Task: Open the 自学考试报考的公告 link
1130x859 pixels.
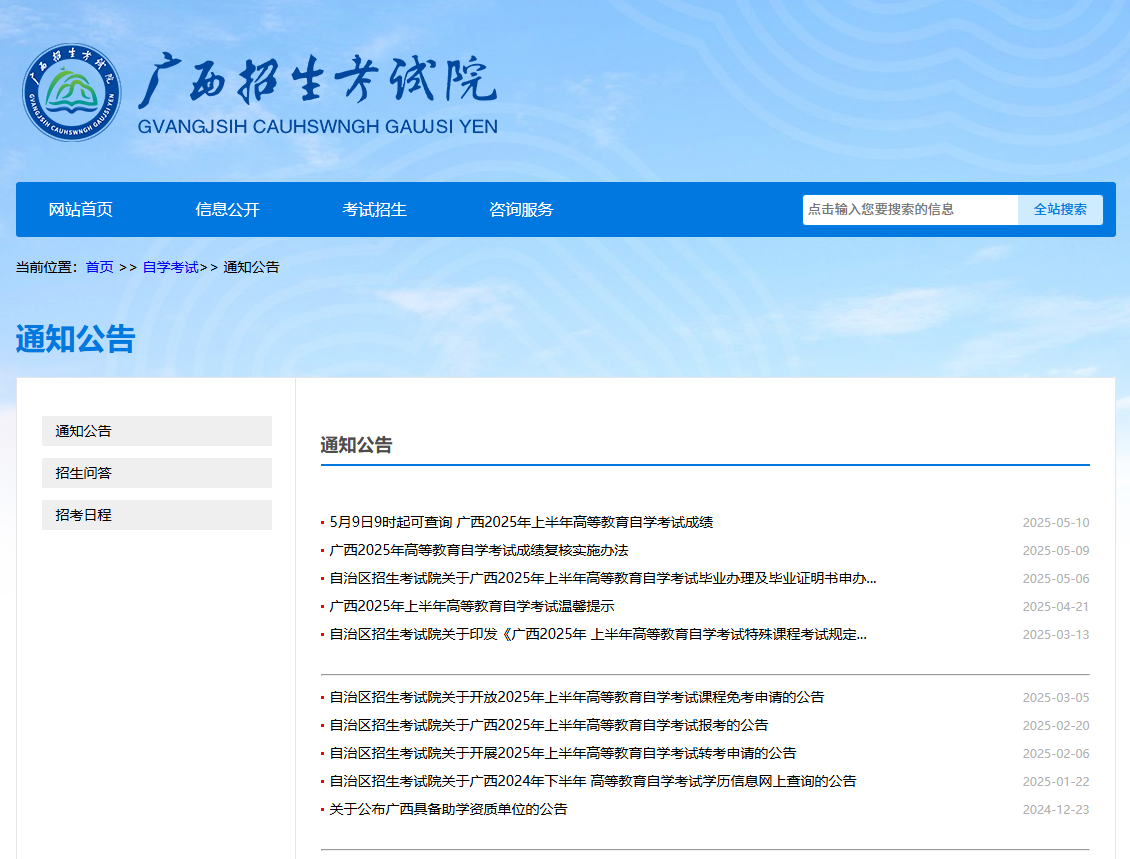Action: [x=548, y=725]
